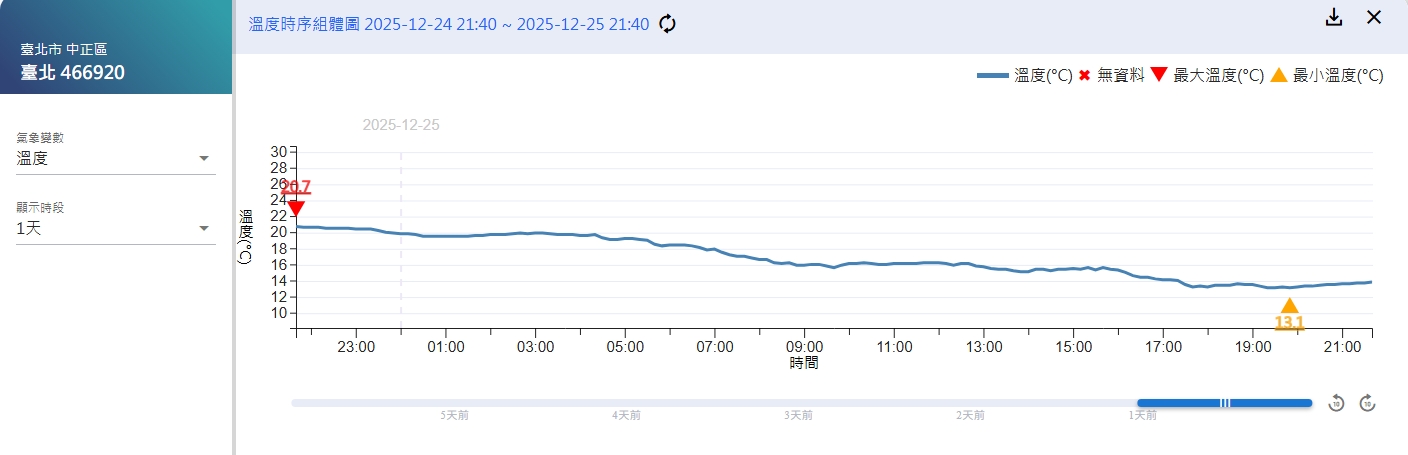Click the rewind 10 icon
The image size is (1408, 455).
(x=1336, y=403)
